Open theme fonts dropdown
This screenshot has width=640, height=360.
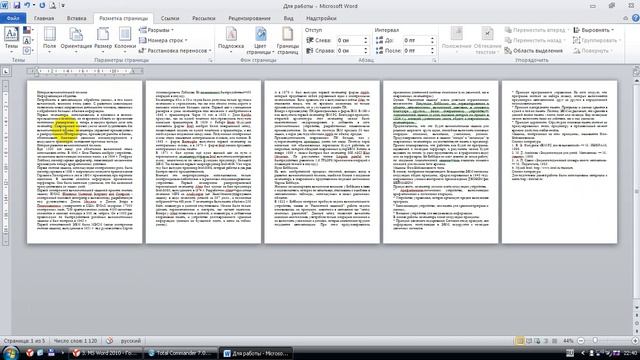coord(28,40)
